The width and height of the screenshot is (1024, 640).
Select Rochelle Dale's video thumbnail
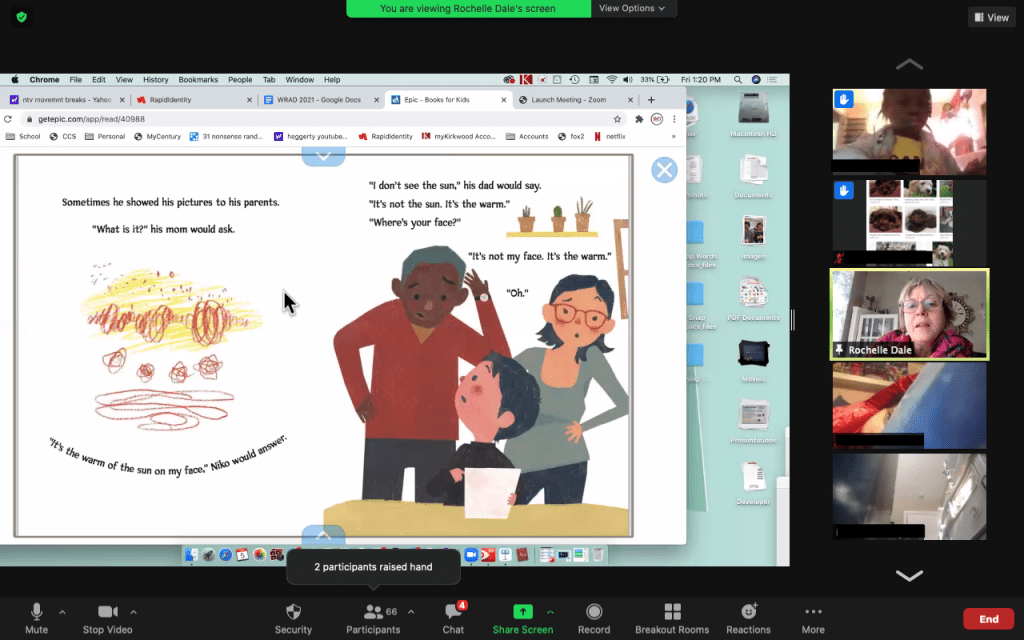tap(909, 314)
